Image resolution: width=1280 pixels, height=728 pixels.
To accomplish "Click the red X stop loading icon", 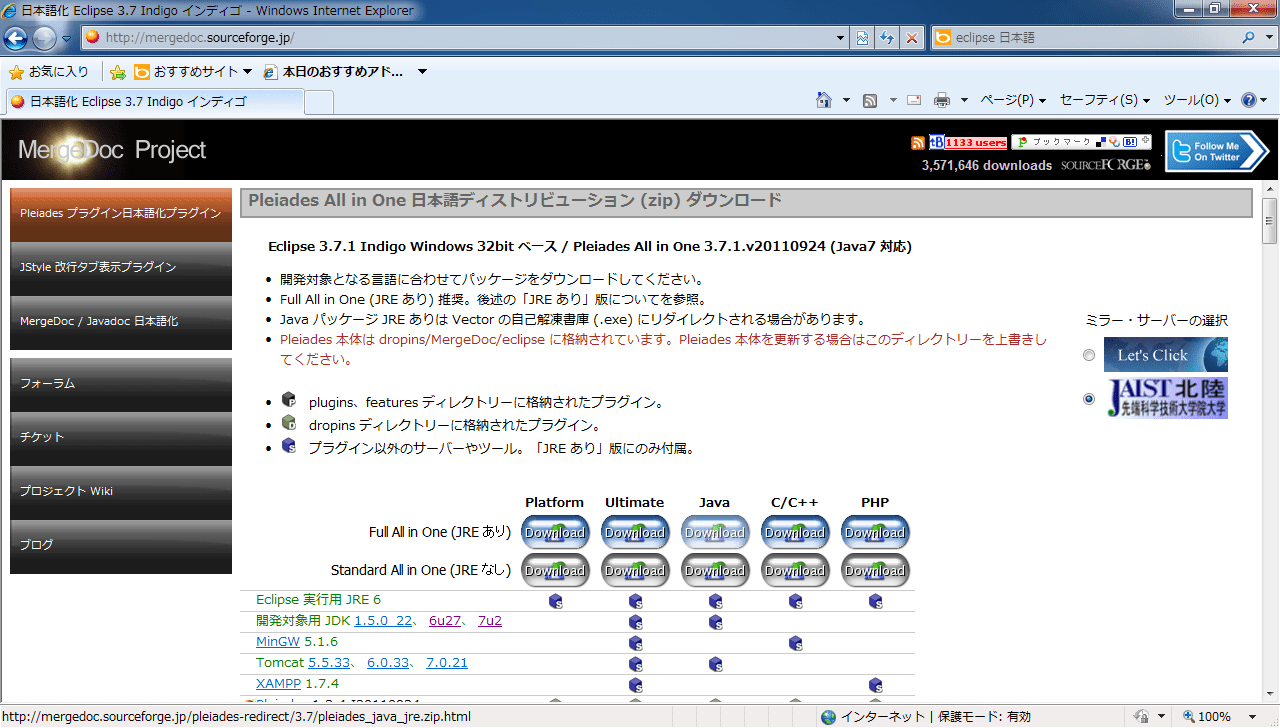I will click(x=911, y=38).
